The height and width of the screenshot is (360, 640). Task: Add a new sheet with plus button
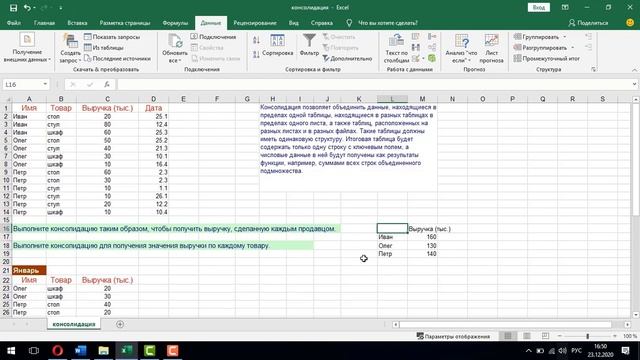click(x=120, y=324)
